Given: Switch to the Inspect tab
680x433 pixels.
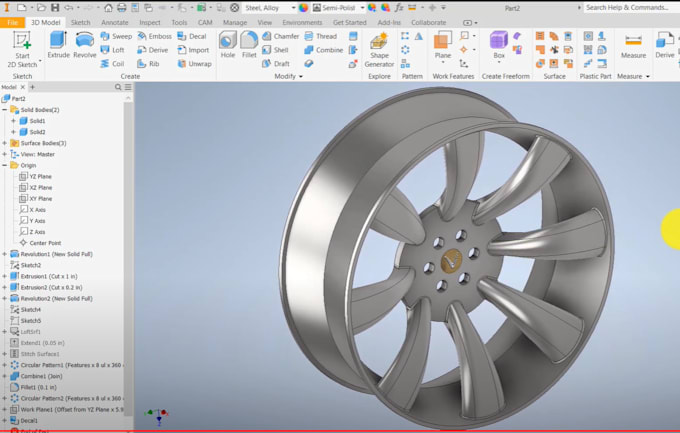Looking at the screenshot, I should [x=150, y=22].
